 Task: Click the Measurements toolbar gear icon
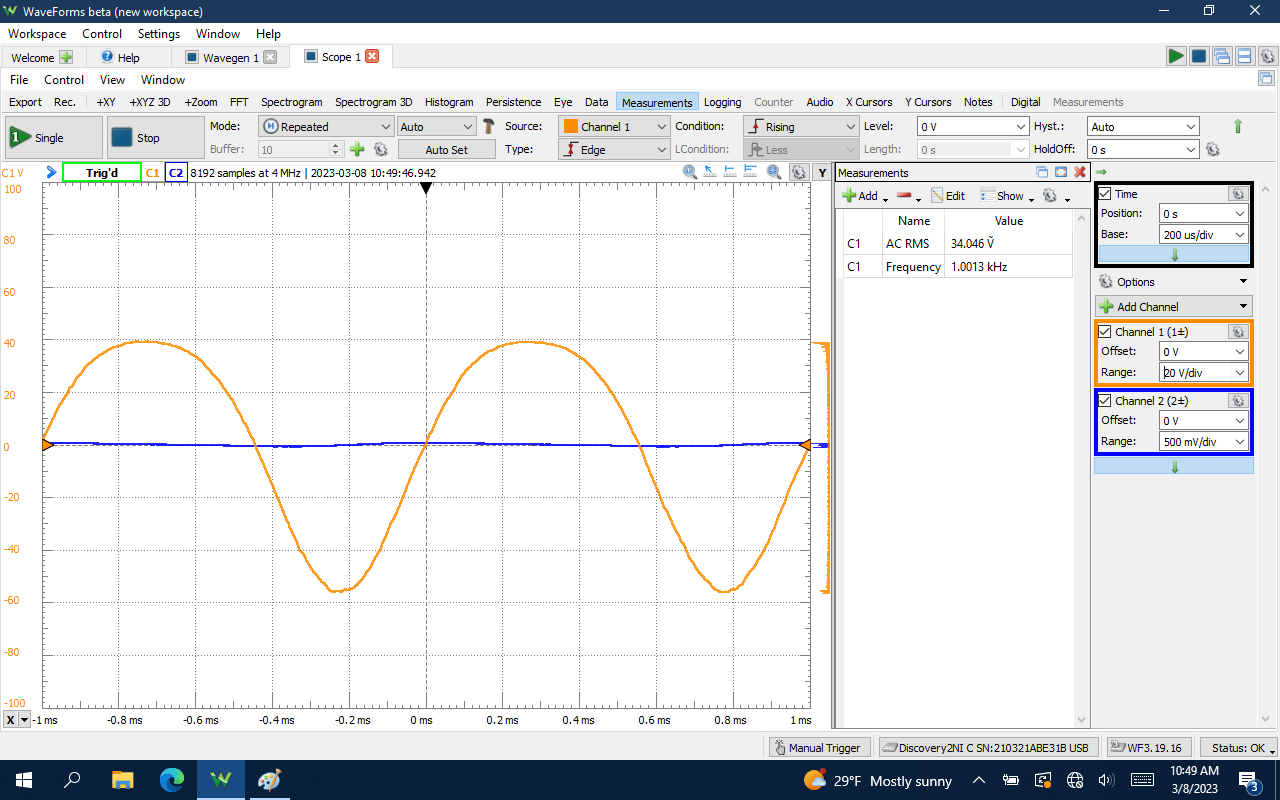tap(1050, 196)
